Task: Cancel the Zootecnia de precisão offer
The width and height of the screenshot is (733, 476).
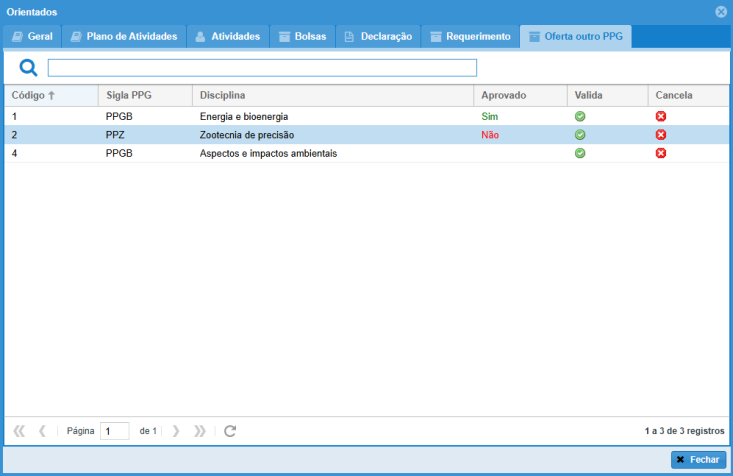Action: tap(661, 135)
